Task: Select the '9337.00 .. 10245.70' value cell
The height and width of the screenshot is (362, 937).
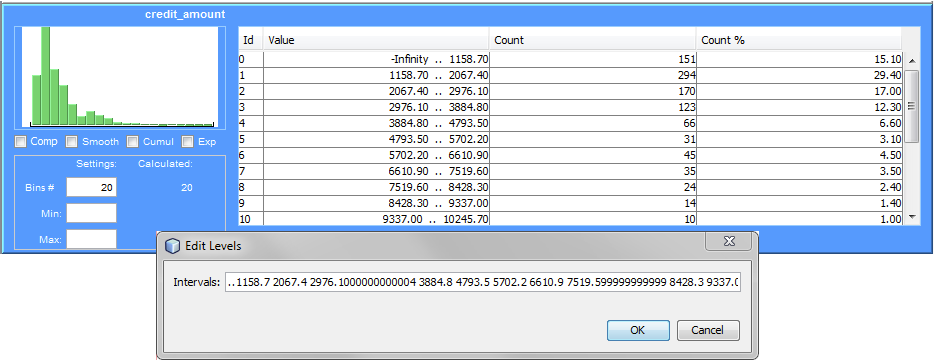Action: click(376, 219)
